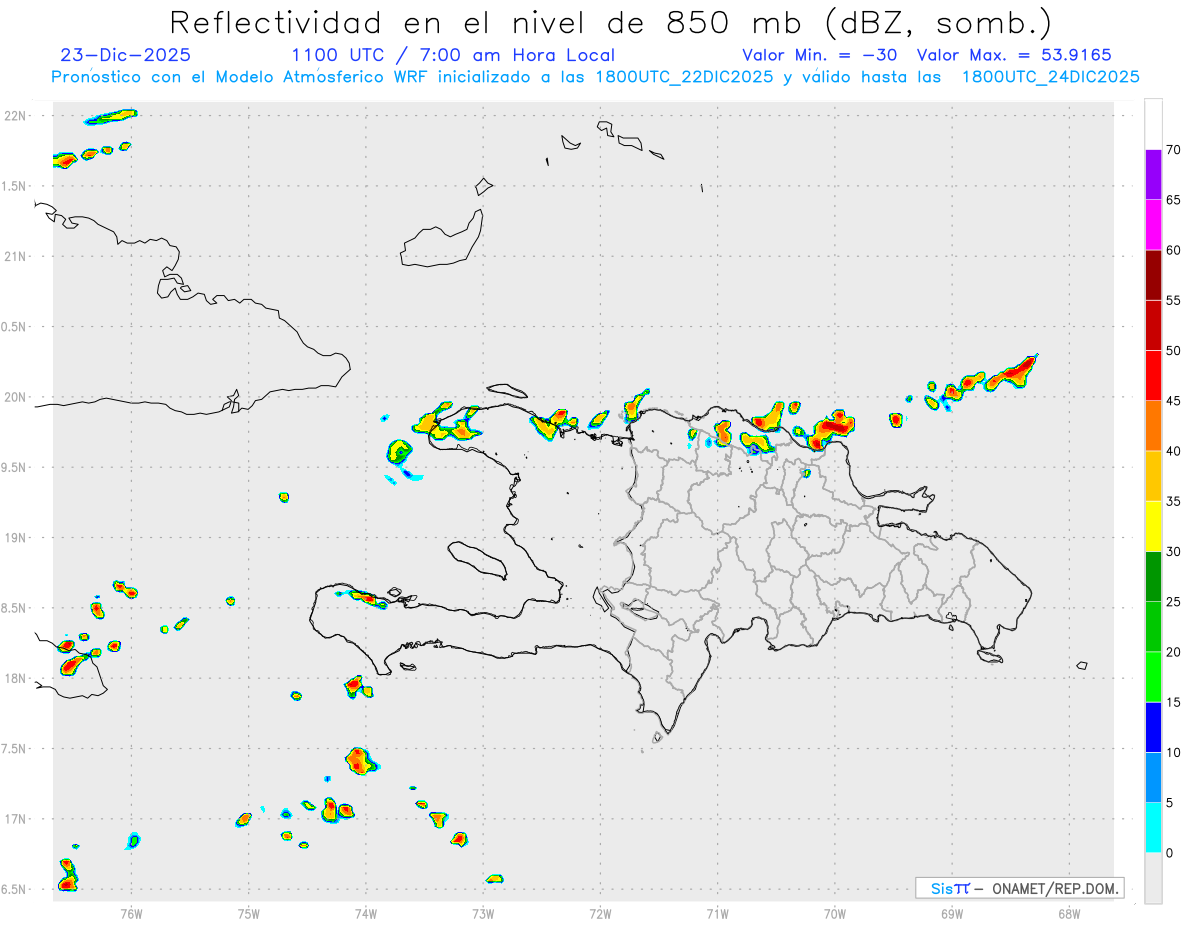
Task: Click the '18N' latitude label
Action: point(17,679)
